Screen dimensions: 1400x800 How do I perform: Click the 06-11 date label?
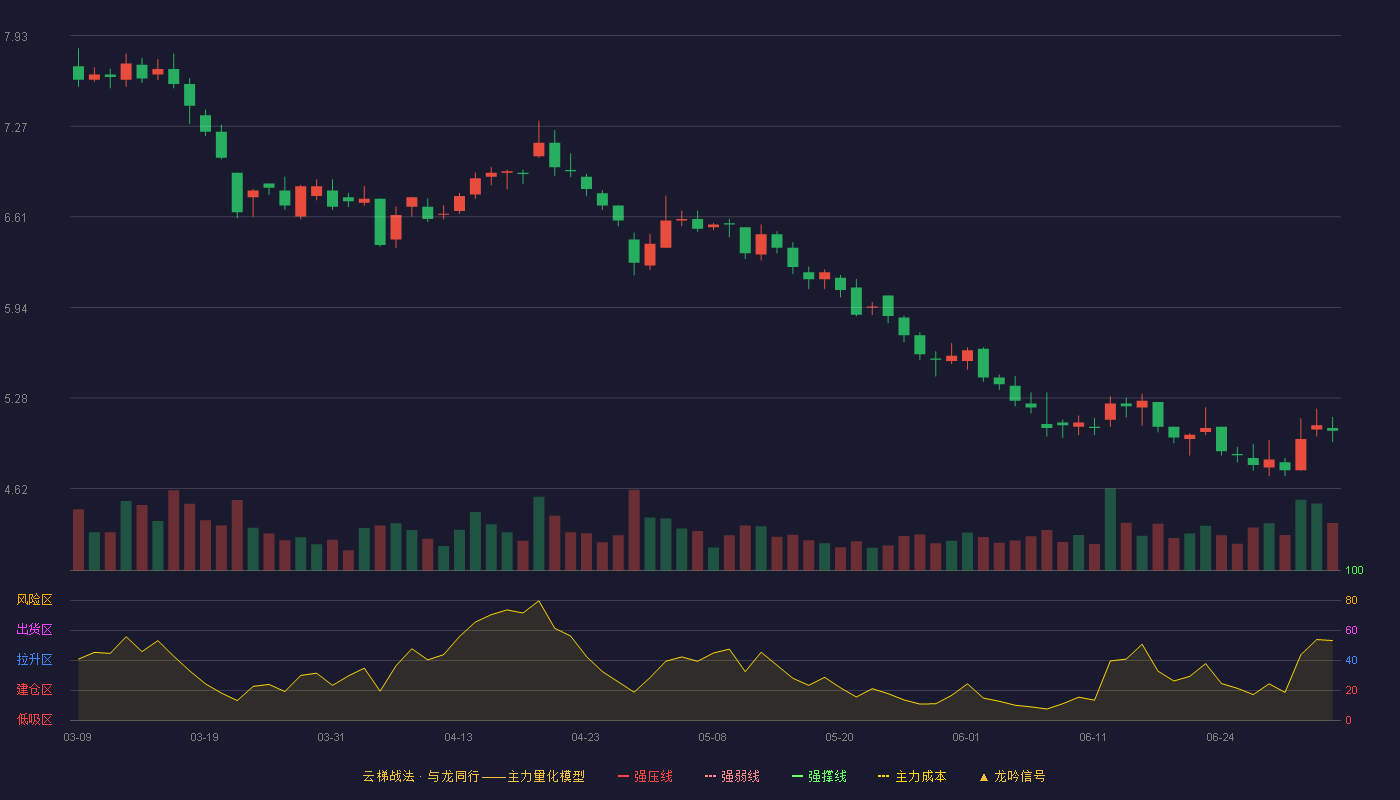(x=1093, y=737)
